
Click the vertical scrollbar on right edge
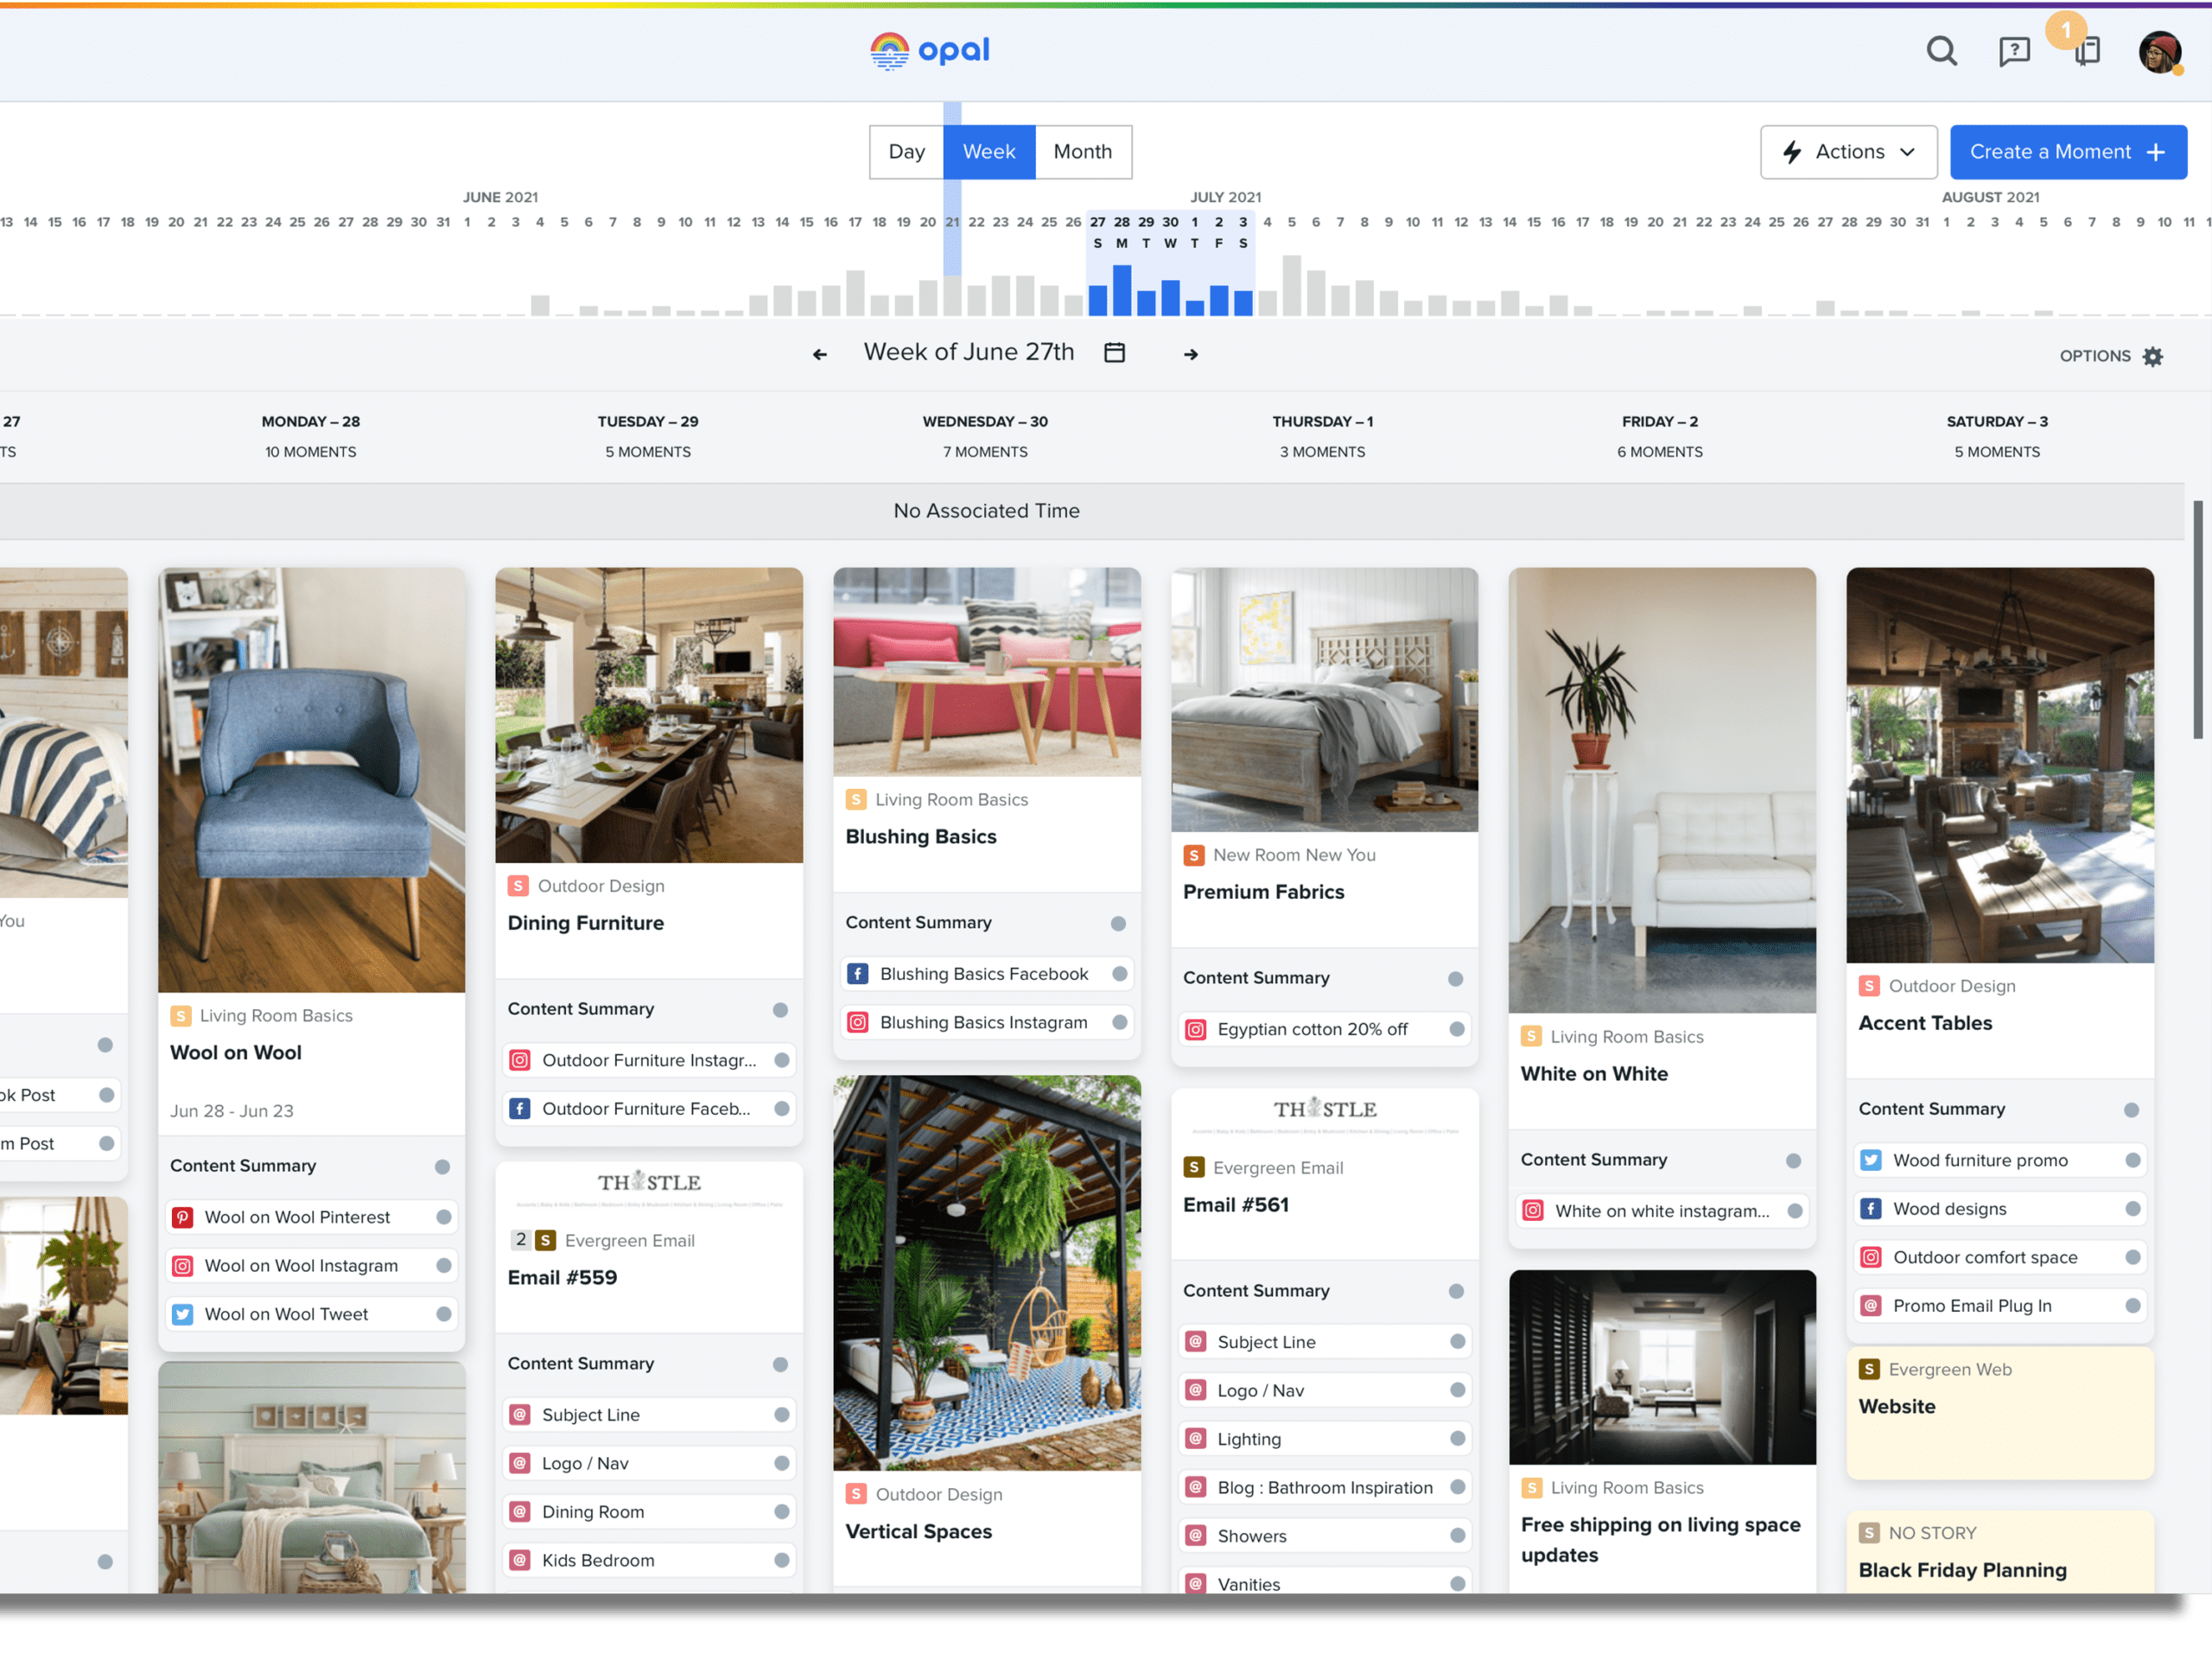pos(2197,620)
